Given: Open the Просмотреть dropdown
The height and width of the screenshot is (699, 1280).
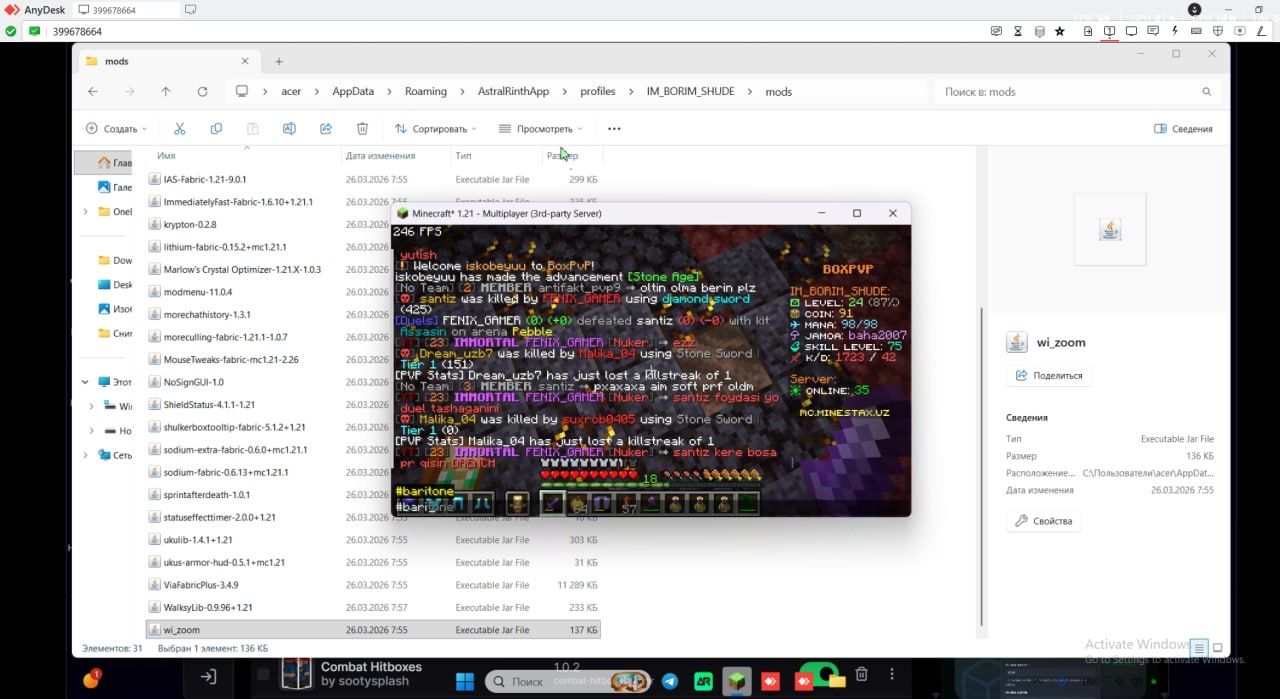Looking at the screenshot, I should (x=541, y=129).
